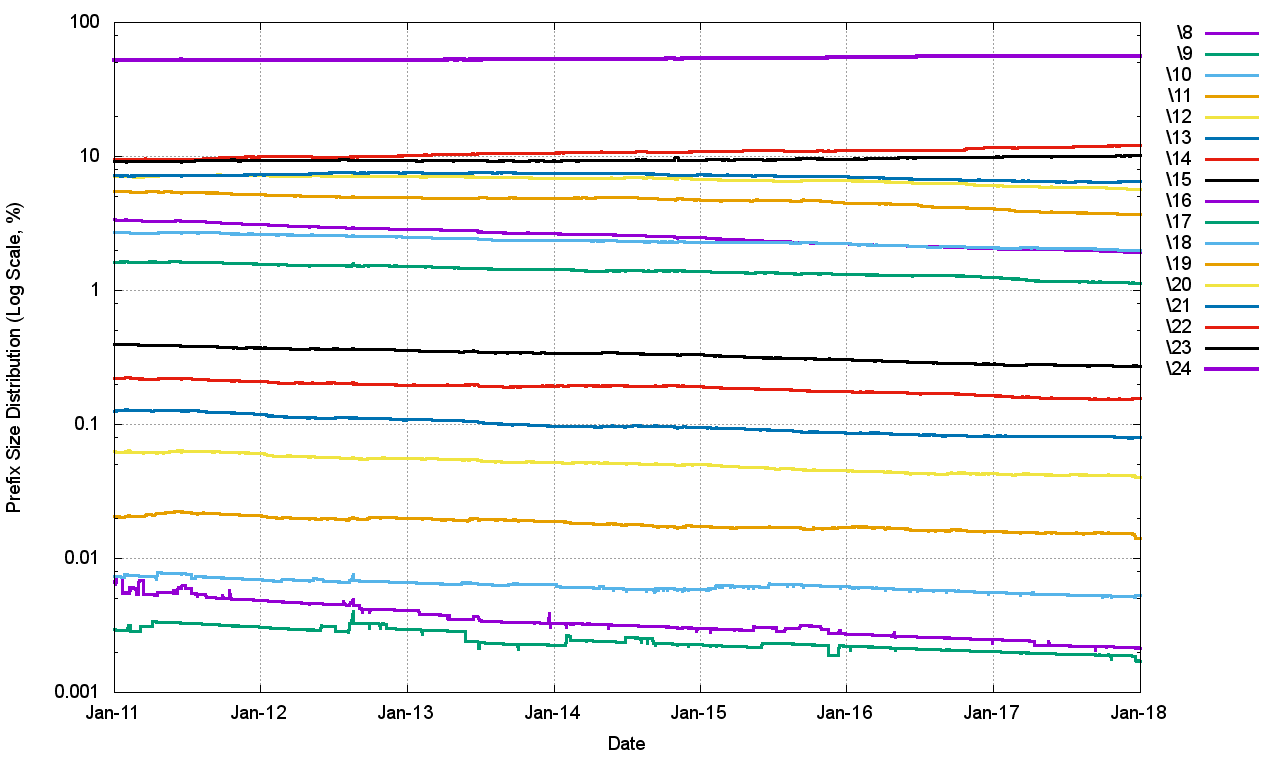Image resolution: width=1280 pixels, height=760 pixels.
Task: Pick the light blue swatch beside \18
Action: (x=1230, y=242)
